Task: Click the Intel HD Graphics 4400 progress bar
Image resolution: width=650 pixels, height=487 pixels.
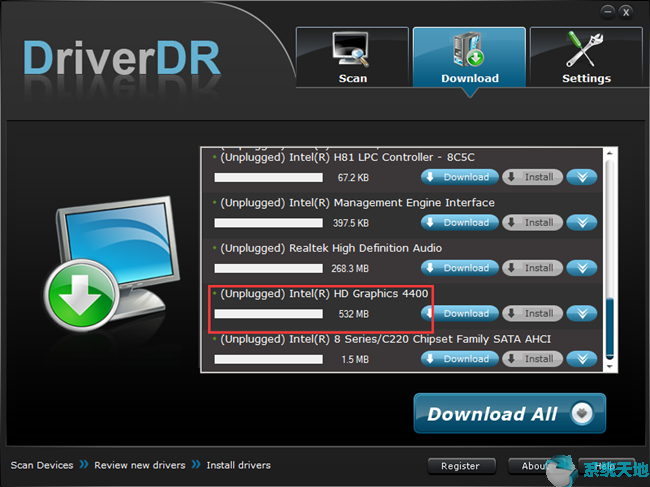Action: 269,314
